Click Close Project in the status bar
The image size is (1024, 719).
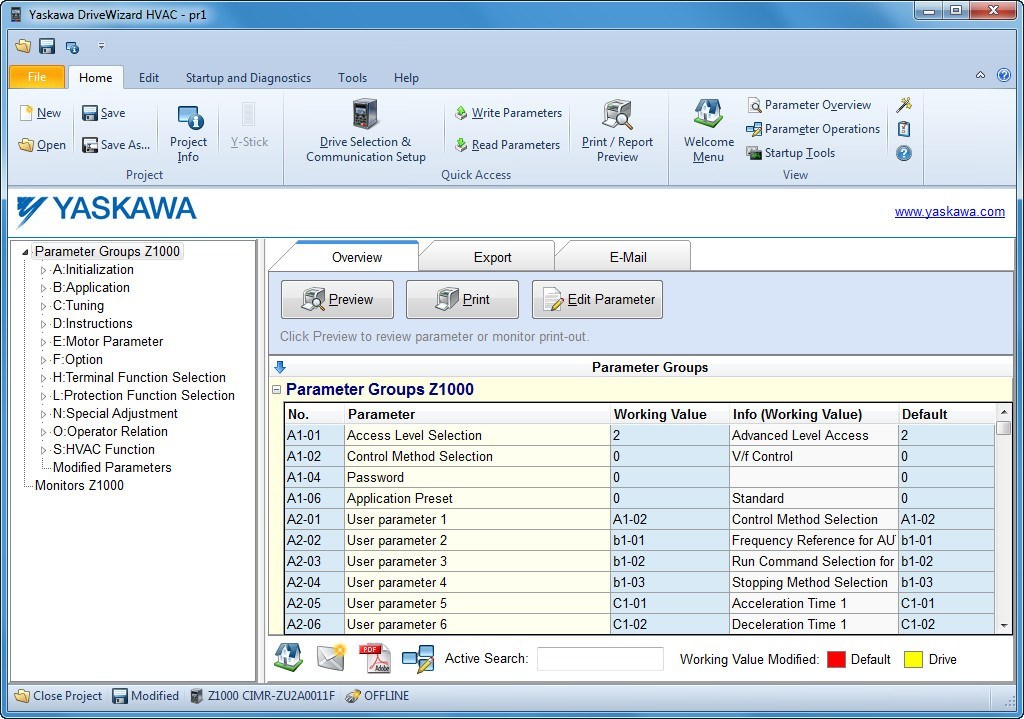(x=59, y=696)
